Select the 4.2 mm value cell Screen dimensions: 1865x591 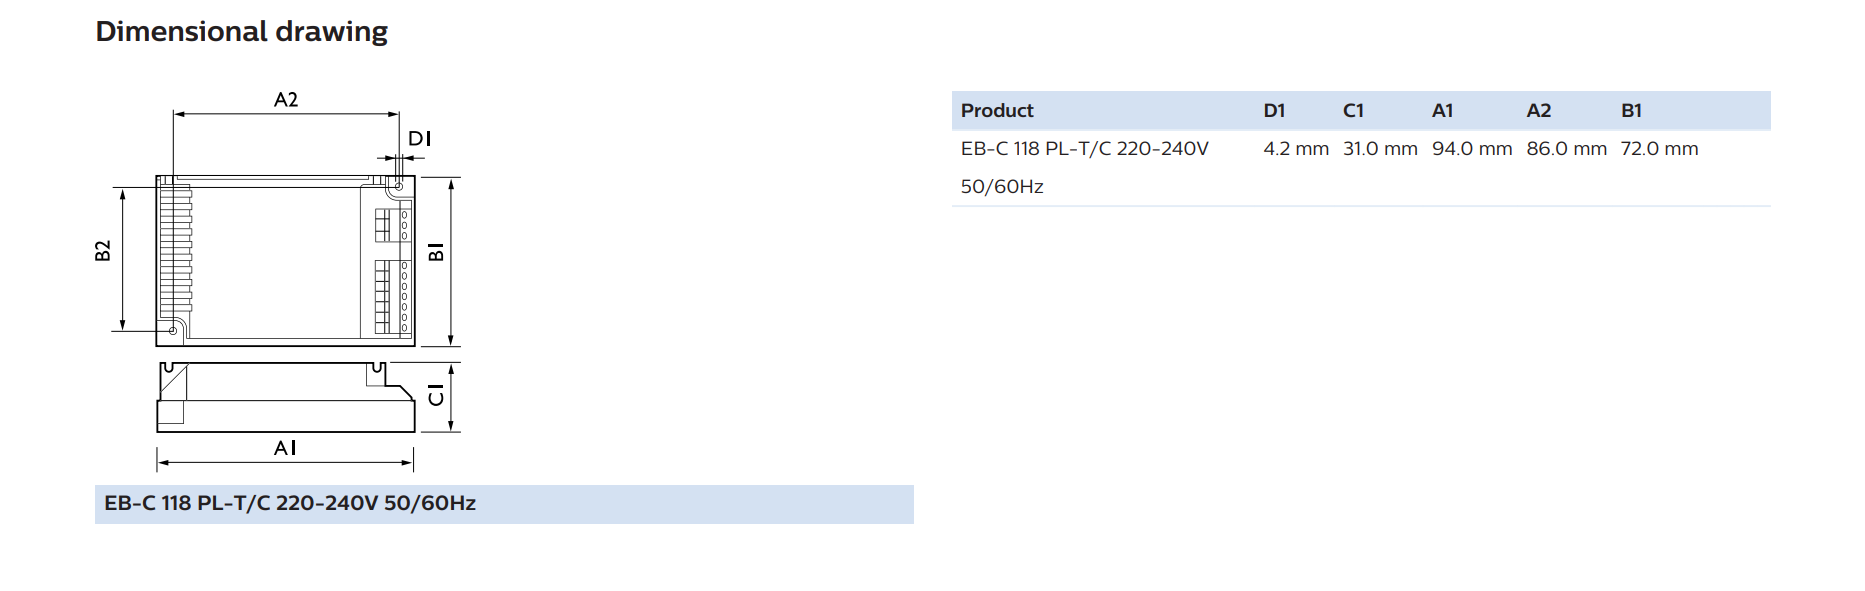1296,149
